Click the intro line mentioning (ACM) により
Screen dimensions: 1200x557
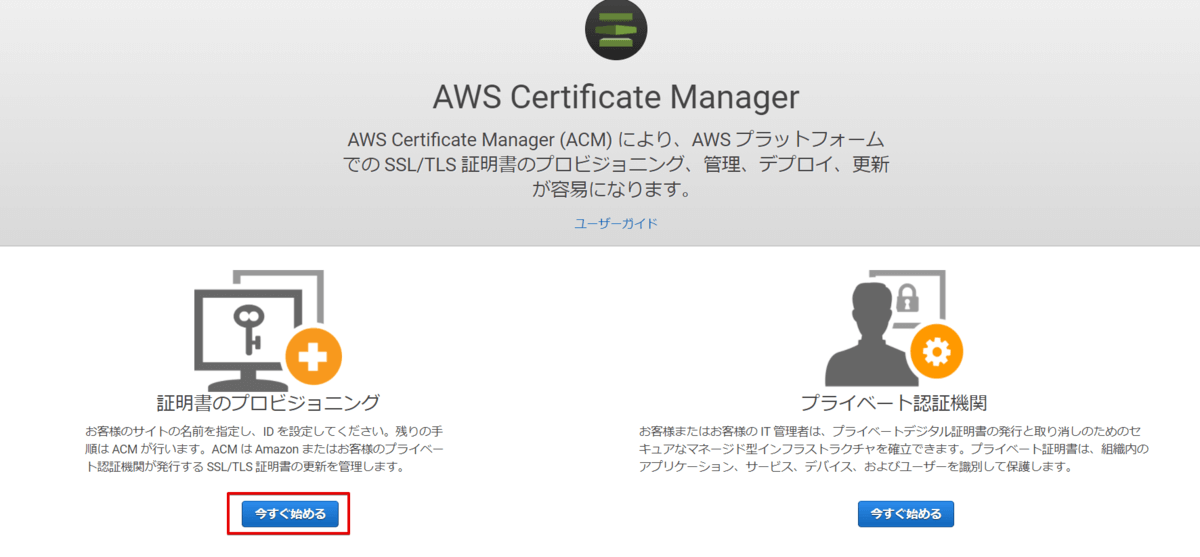click(616, 138)
